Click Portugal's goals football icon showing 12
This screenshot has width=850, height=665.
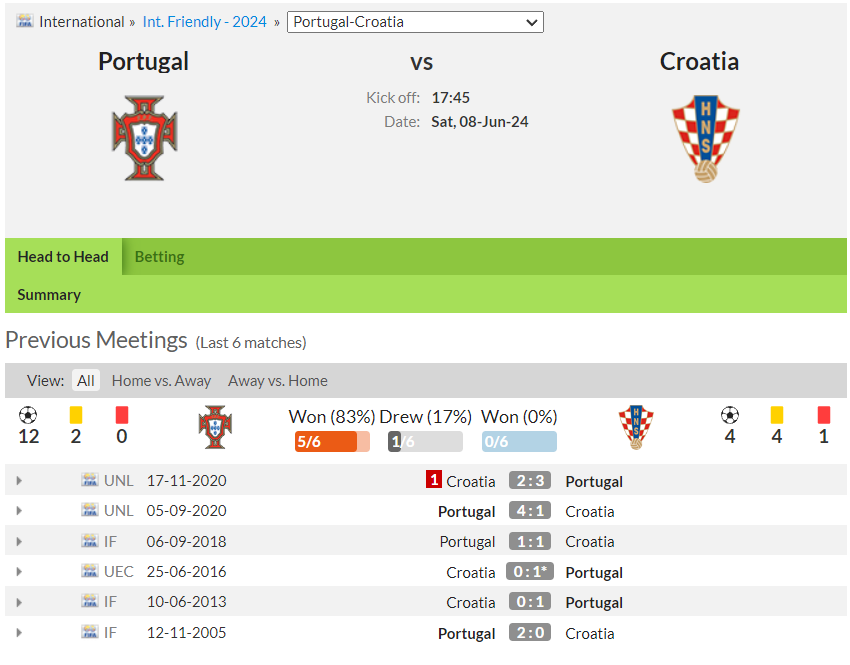coord(28,416)
